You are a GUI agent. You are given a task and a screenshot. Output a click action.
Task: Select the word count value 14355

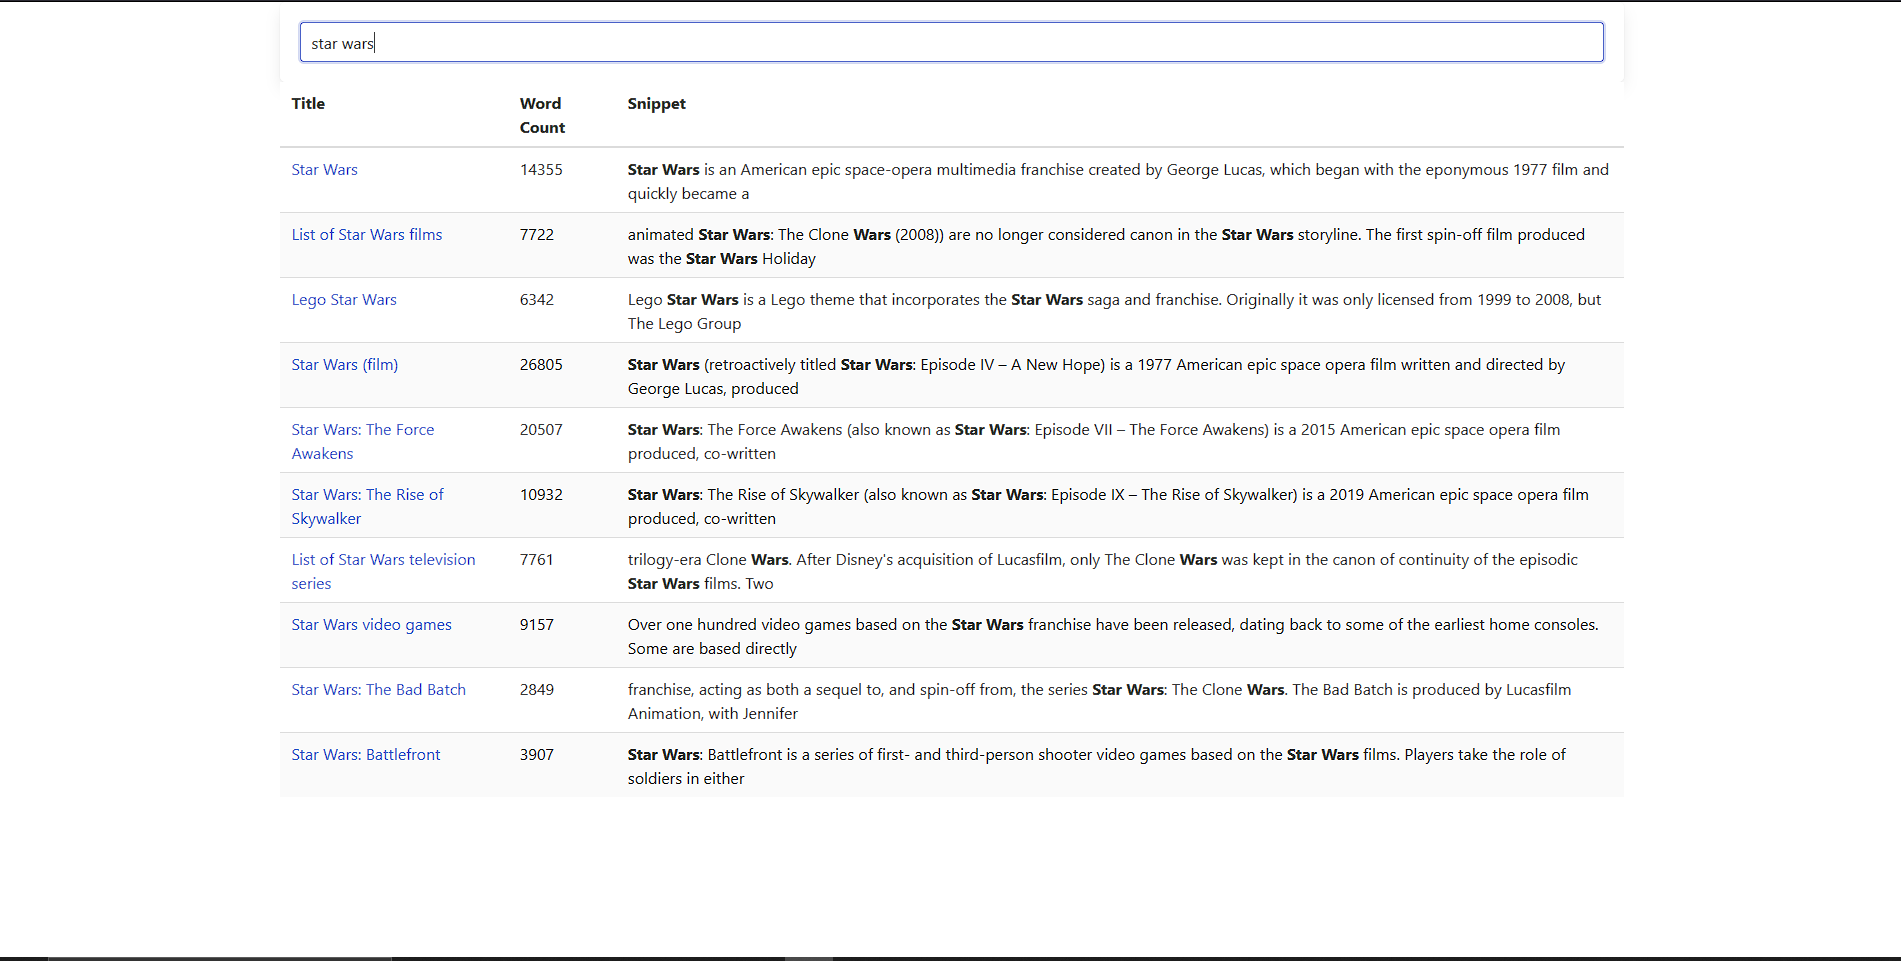pos(541,170)
